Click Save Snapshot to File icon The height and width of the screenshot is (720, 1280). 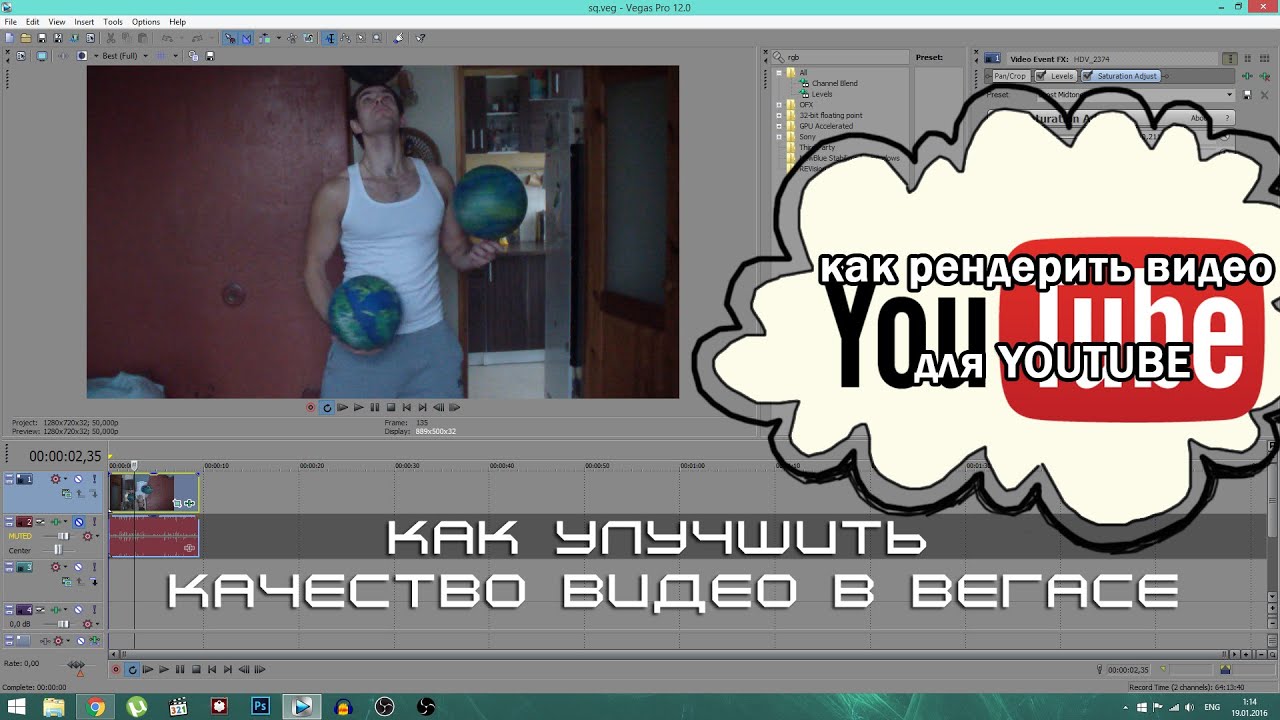[209, 56]
